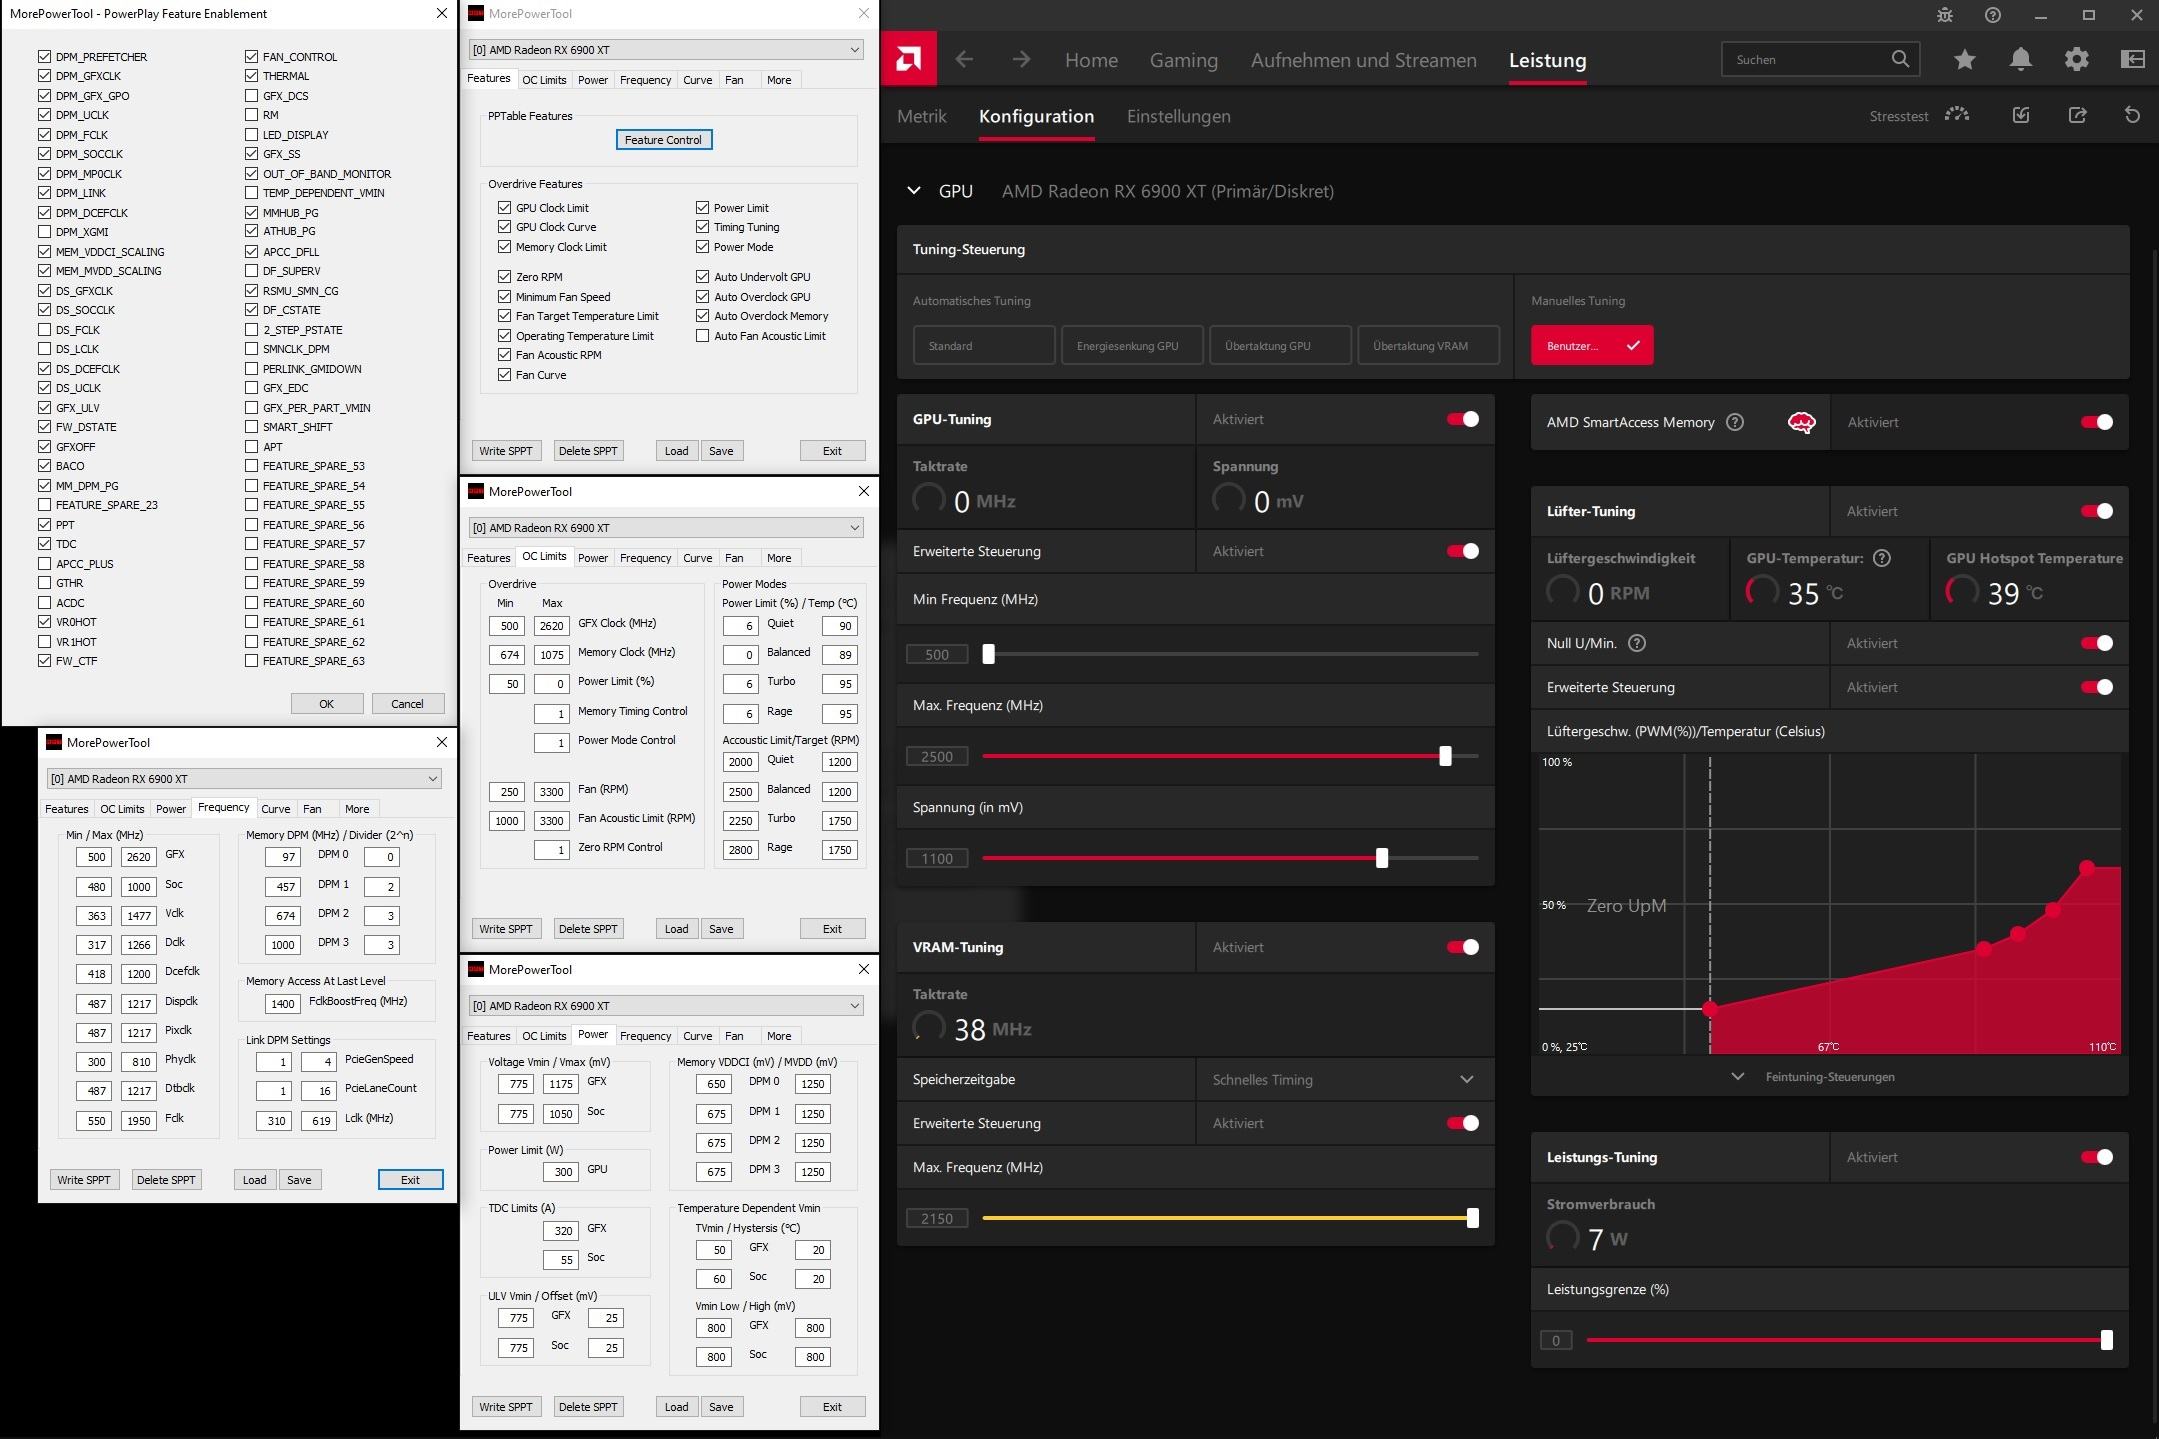This screenshot has height=1439, width=2159.
Task: Select Übertaktung GPU automatic tuning
Action: [1280, 345]
